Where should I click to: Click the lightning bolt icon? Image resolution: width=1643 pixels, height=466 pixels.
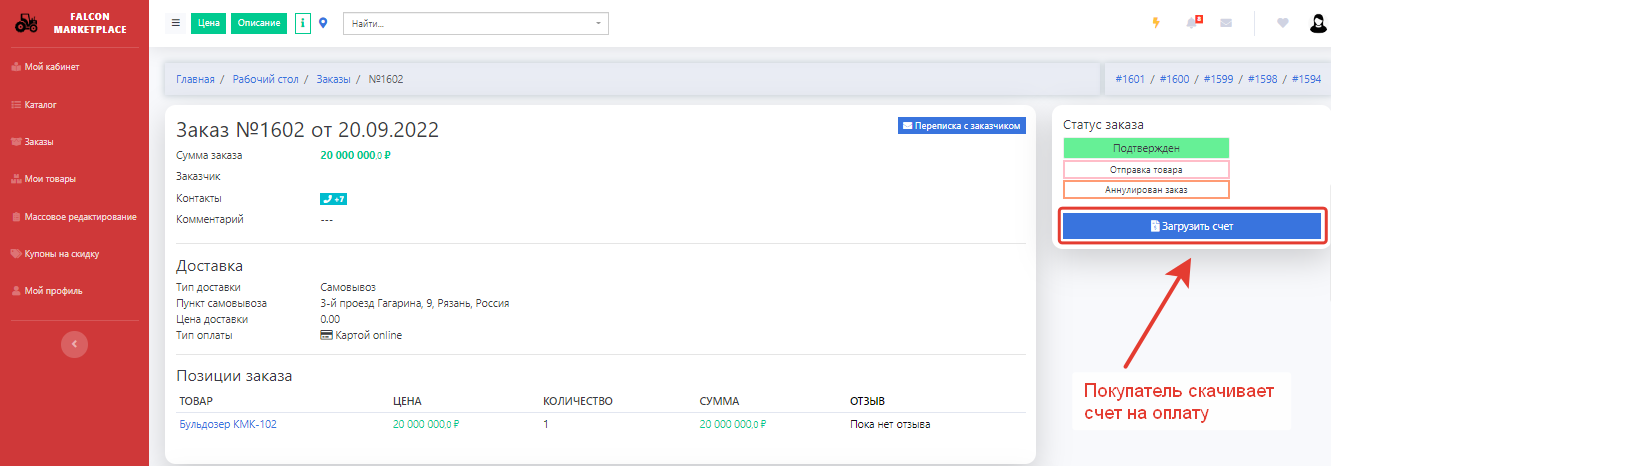click(x=1156, y=23)
